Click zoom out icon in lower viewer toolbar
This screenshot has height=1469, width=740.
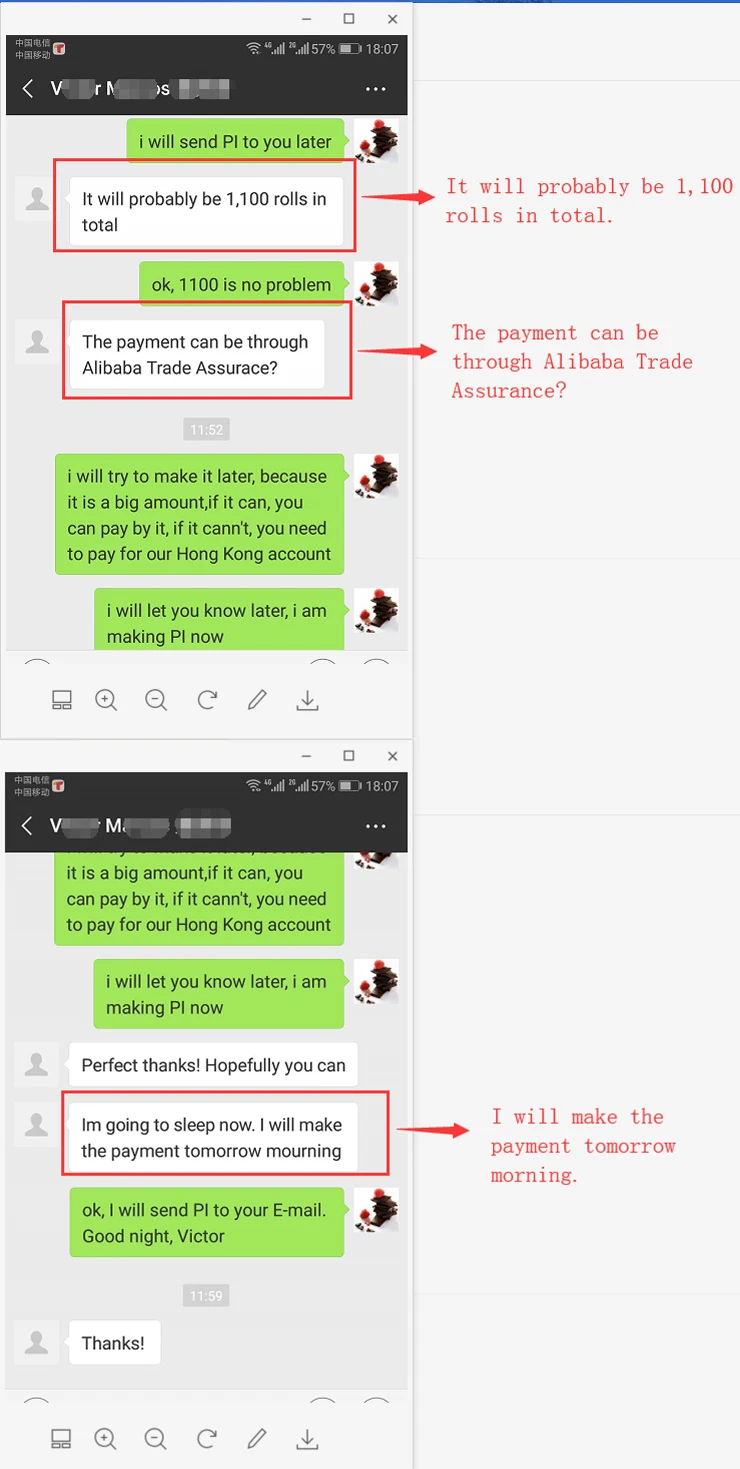coord(156,1438)
